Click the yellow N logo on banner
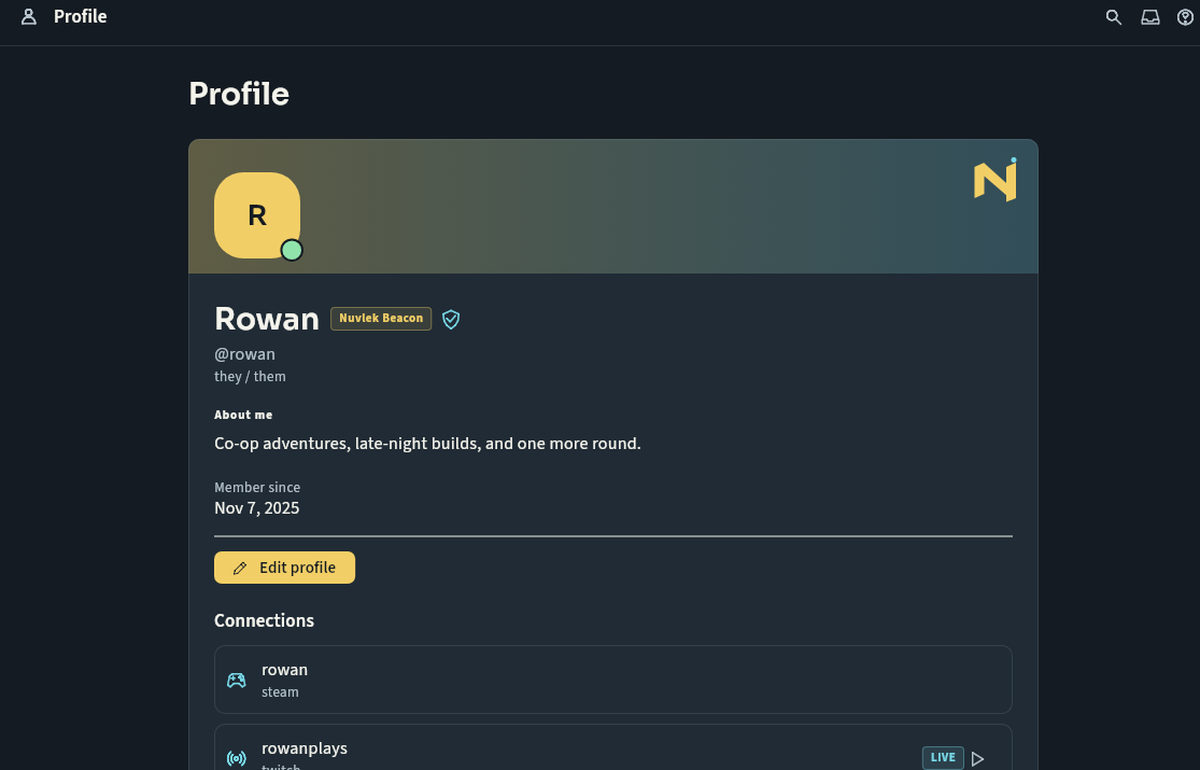 (996, 179)
